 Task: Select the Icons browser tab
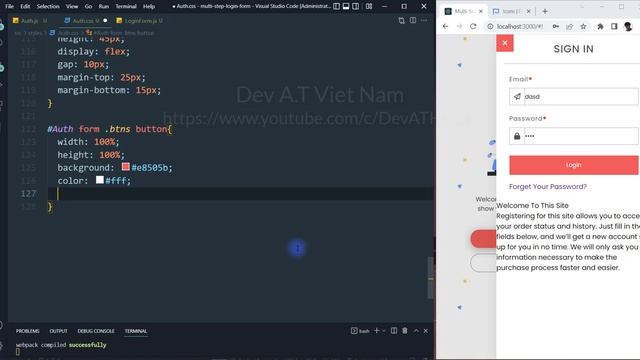pos(511,11)
